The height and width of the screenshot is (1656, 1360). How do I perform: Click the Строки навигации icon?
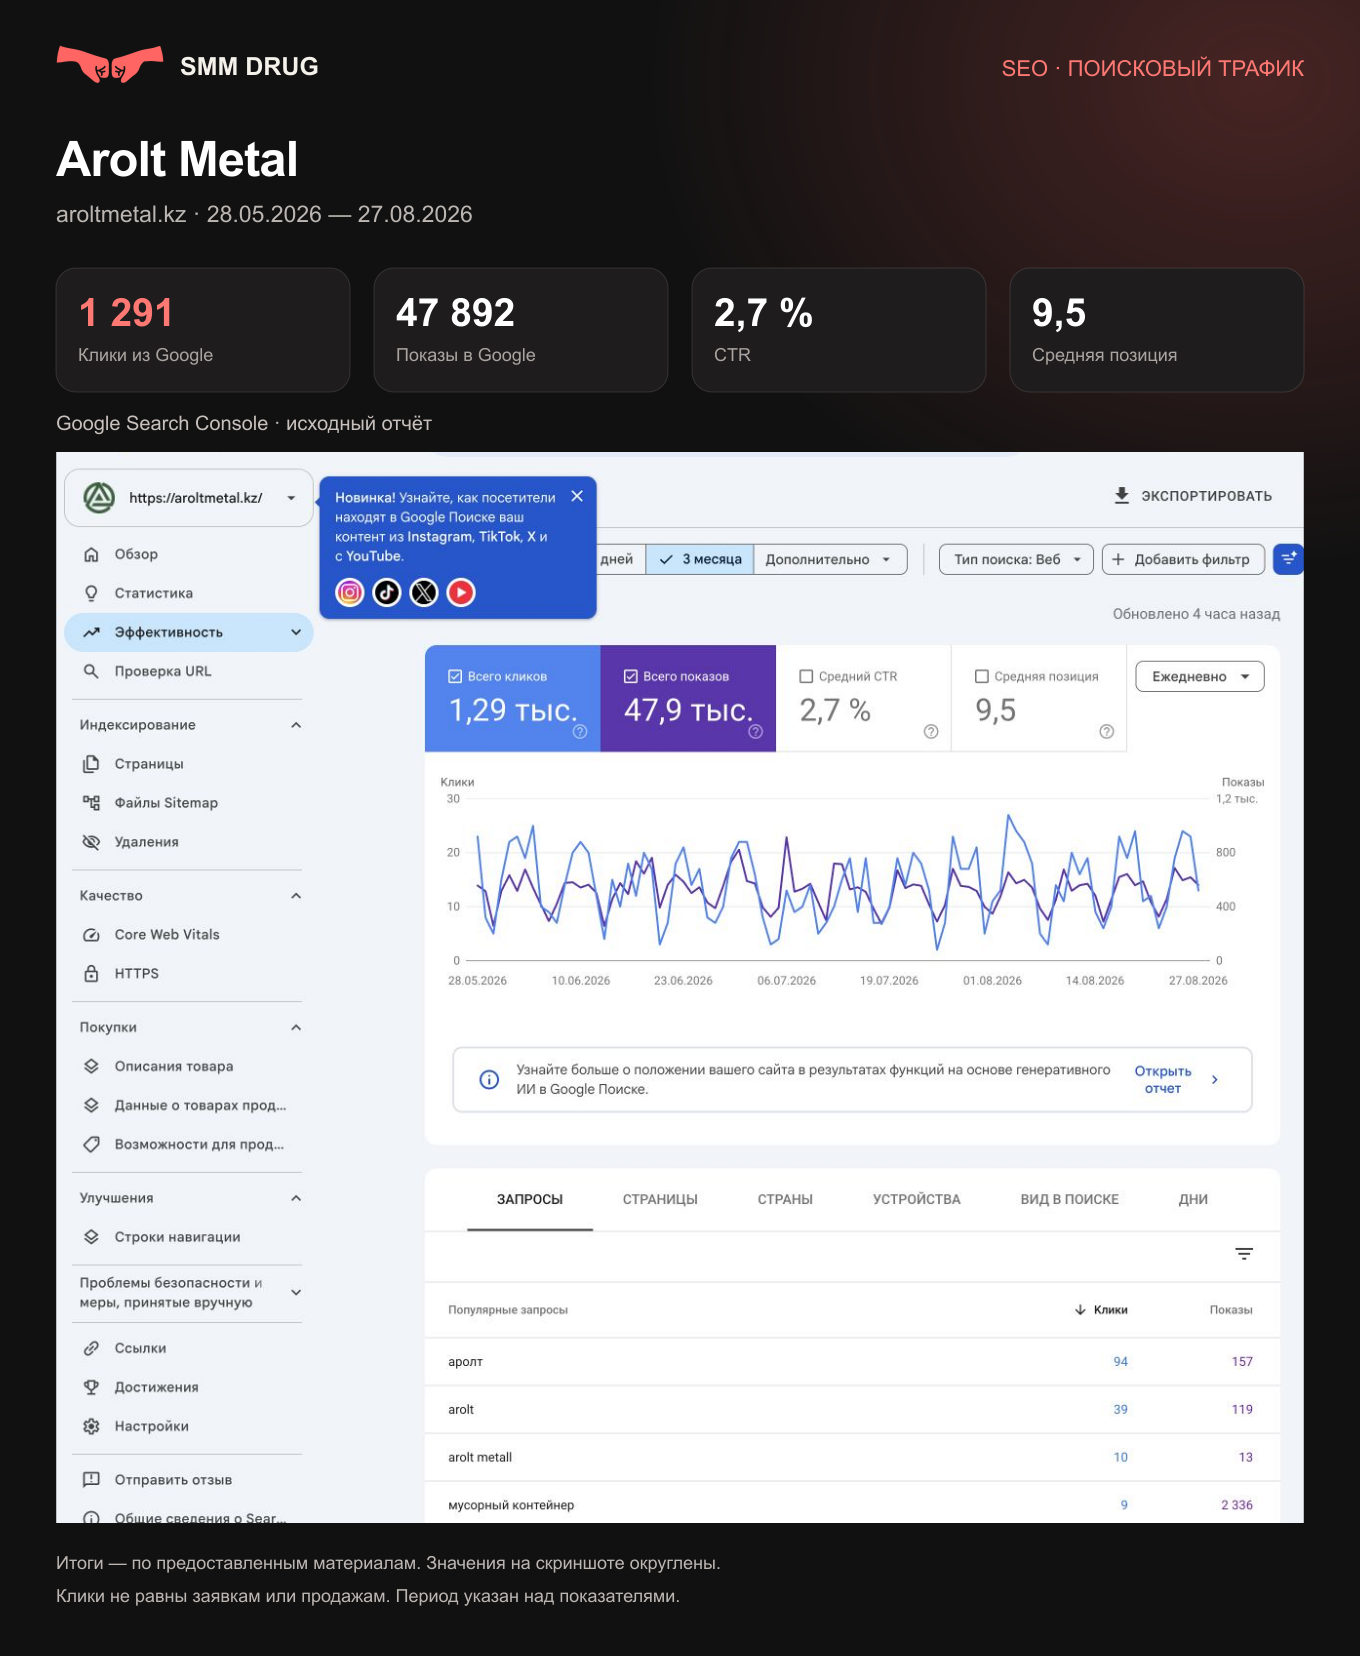click(91, 1237)
